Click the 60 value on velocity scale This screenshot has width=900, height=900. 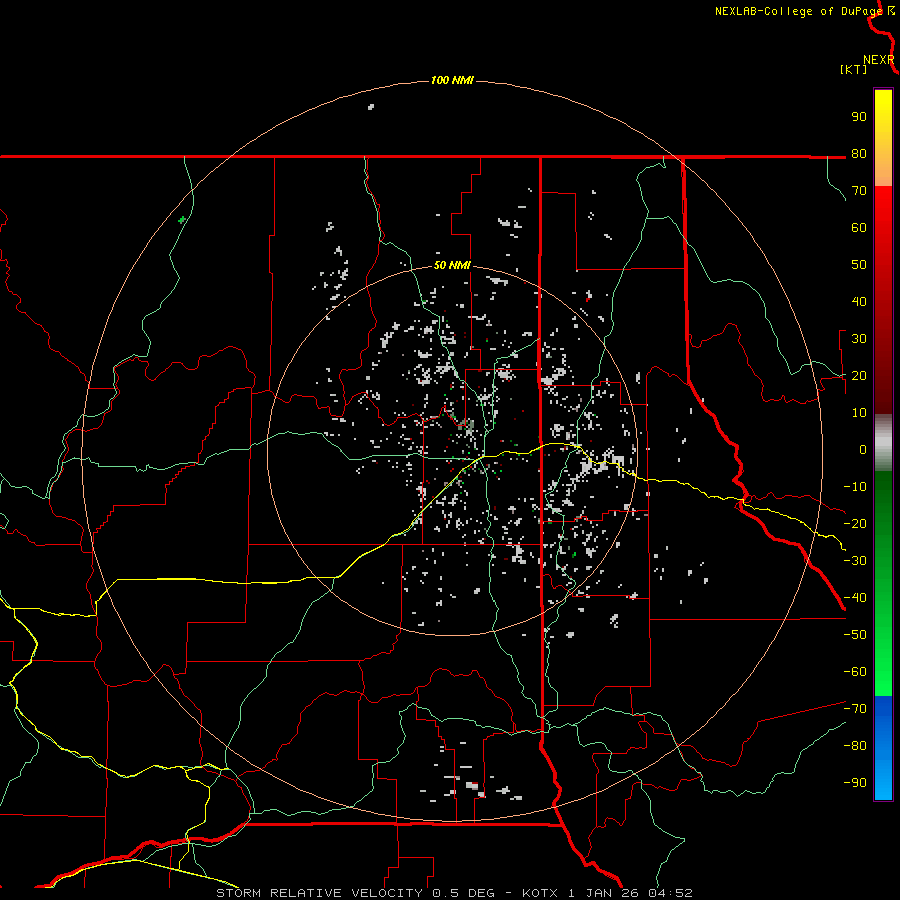pos(859,228)
